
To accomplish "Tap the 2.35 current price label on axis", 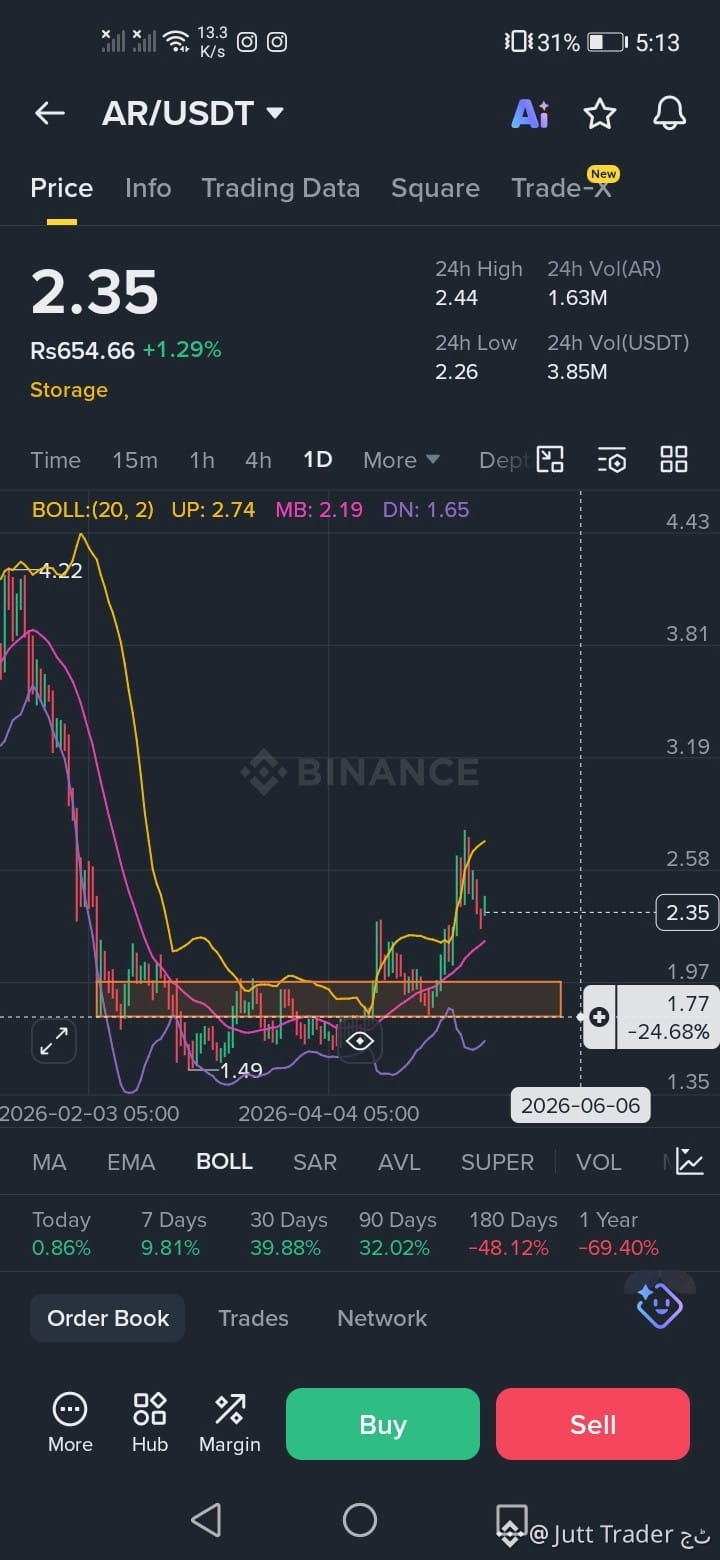I will [687, 912].
